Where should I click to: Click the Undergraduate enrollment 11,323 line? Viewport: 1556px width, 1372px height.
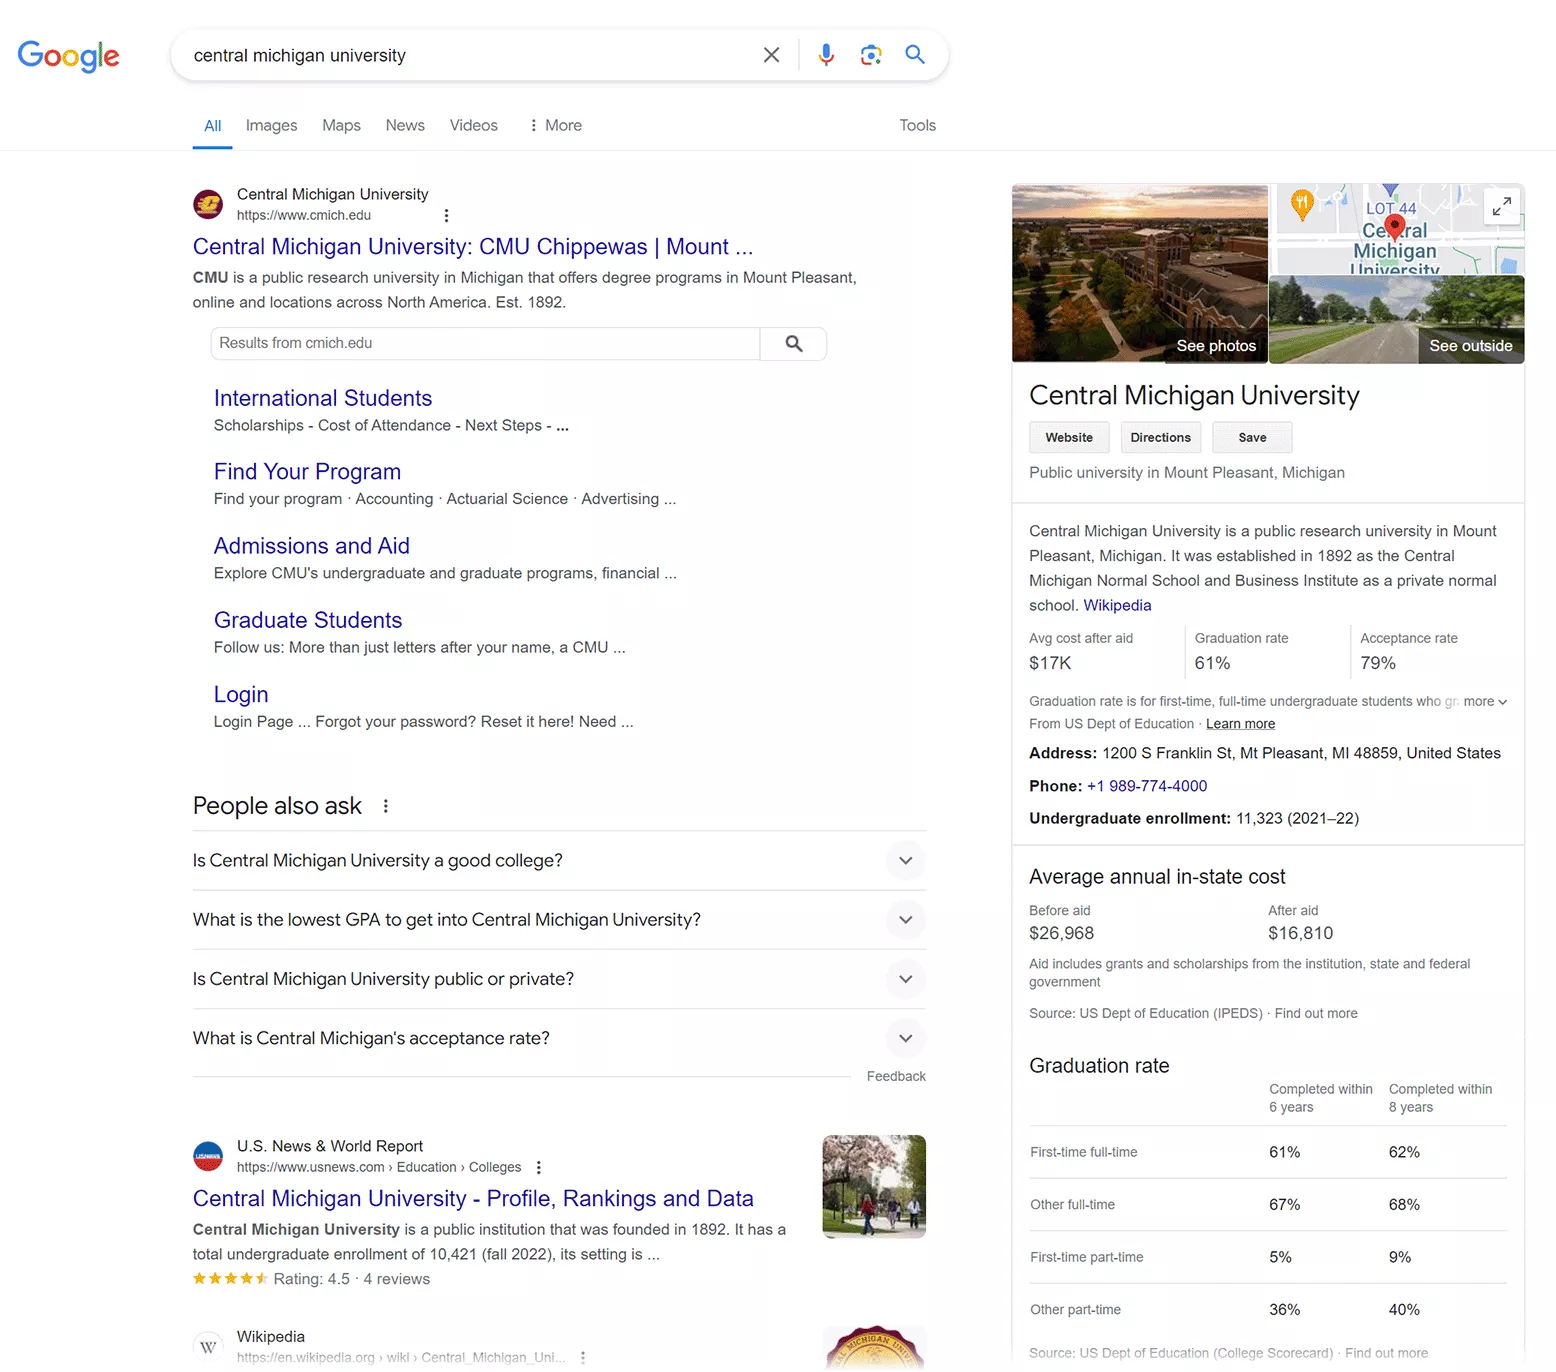pyautogui.click(x=1194, y=819)
